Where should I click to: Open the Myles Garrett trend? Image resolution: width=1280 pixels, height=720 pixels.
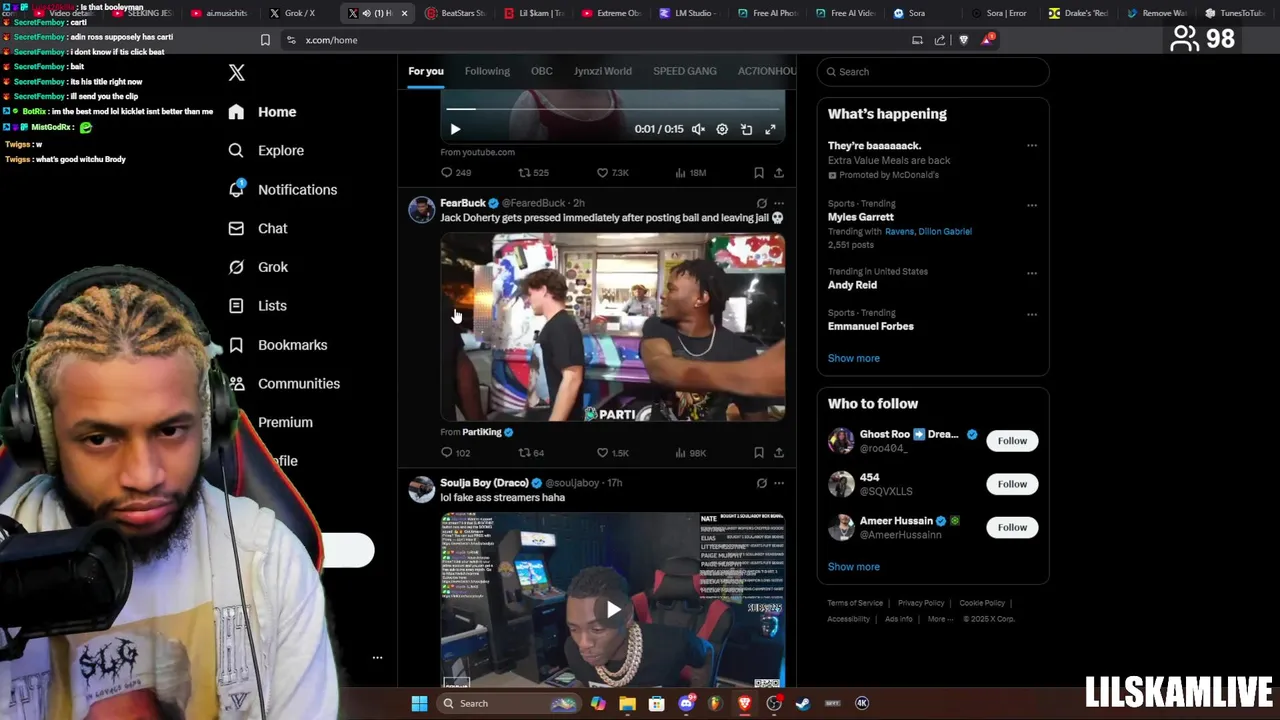click(x=861, y=217)
